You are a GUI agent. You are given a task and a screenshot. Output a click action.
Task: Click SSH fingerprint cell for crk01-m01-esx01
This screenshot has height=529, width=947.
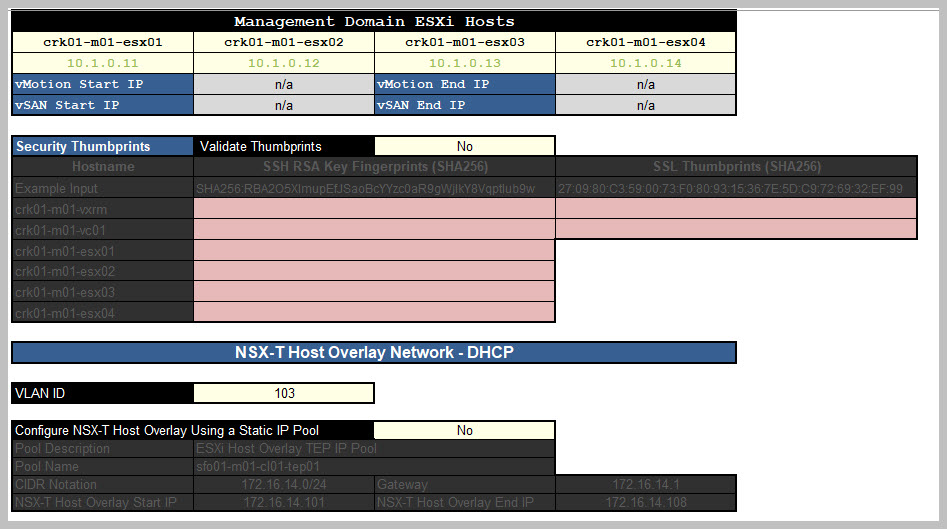374,251
